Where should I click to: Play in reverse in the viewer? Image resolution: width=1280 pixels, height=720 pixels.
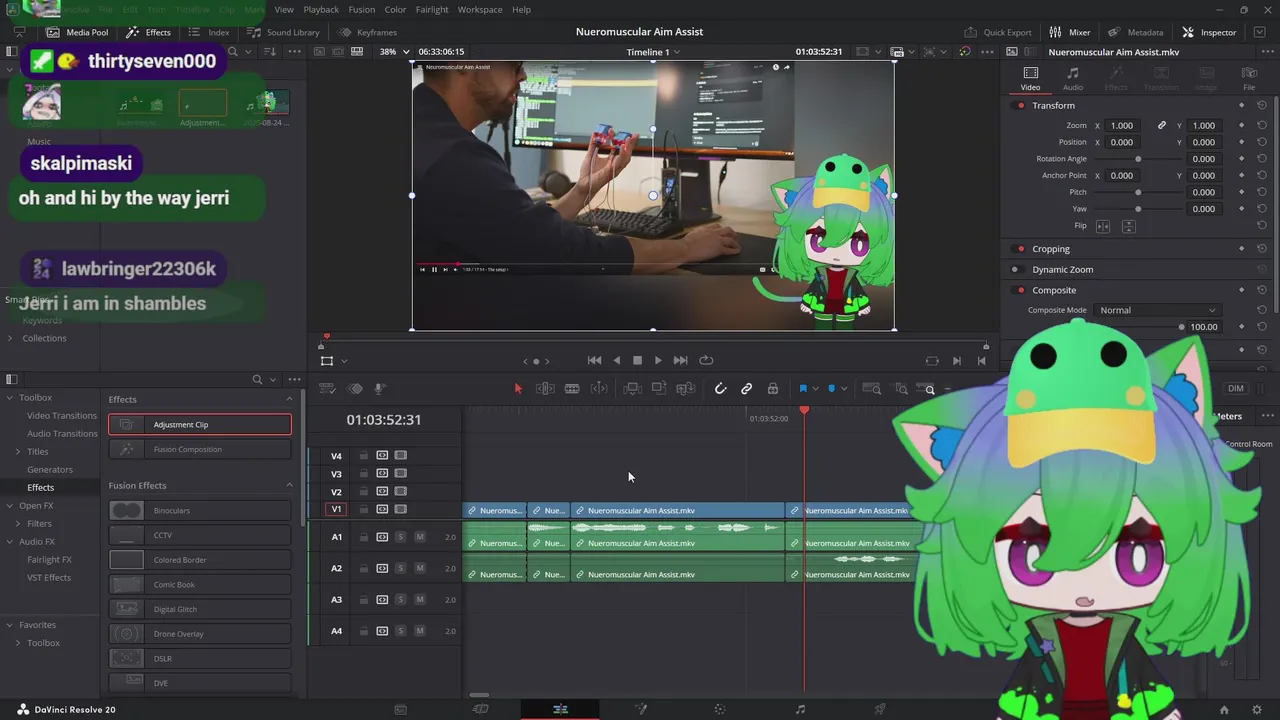point(616,360)
